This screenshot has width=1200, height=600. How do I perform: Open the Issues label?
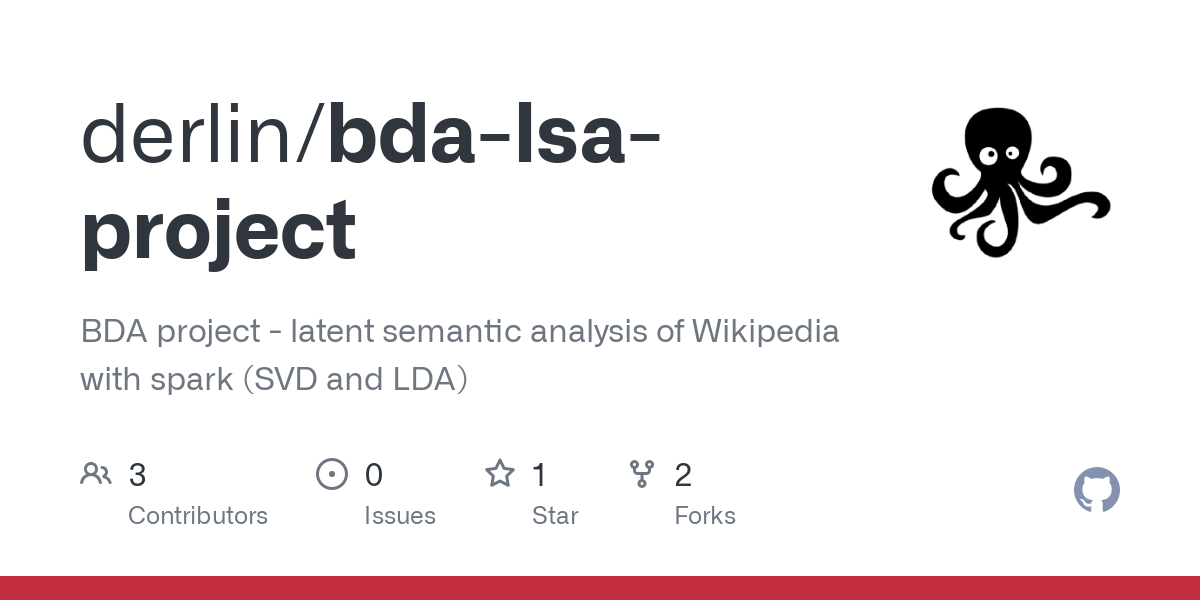coord(400,516)
